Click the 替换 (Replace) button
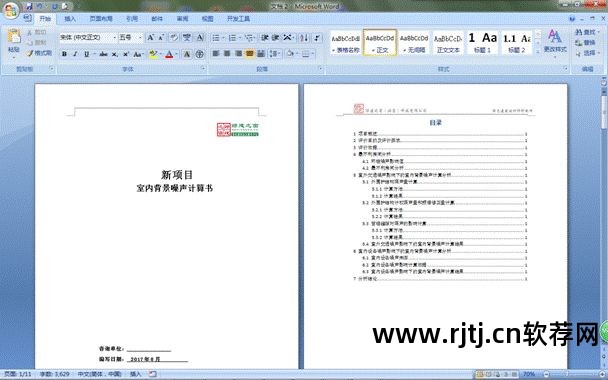This screenshot has width=608, height=380. point(586,43)
